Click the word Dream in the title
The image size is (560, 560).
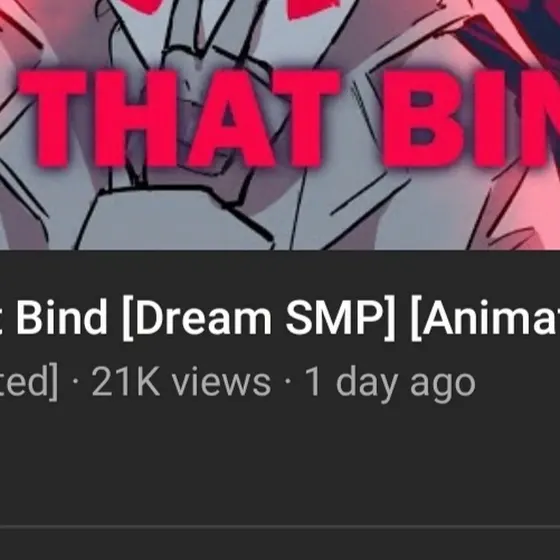point(203,317)
